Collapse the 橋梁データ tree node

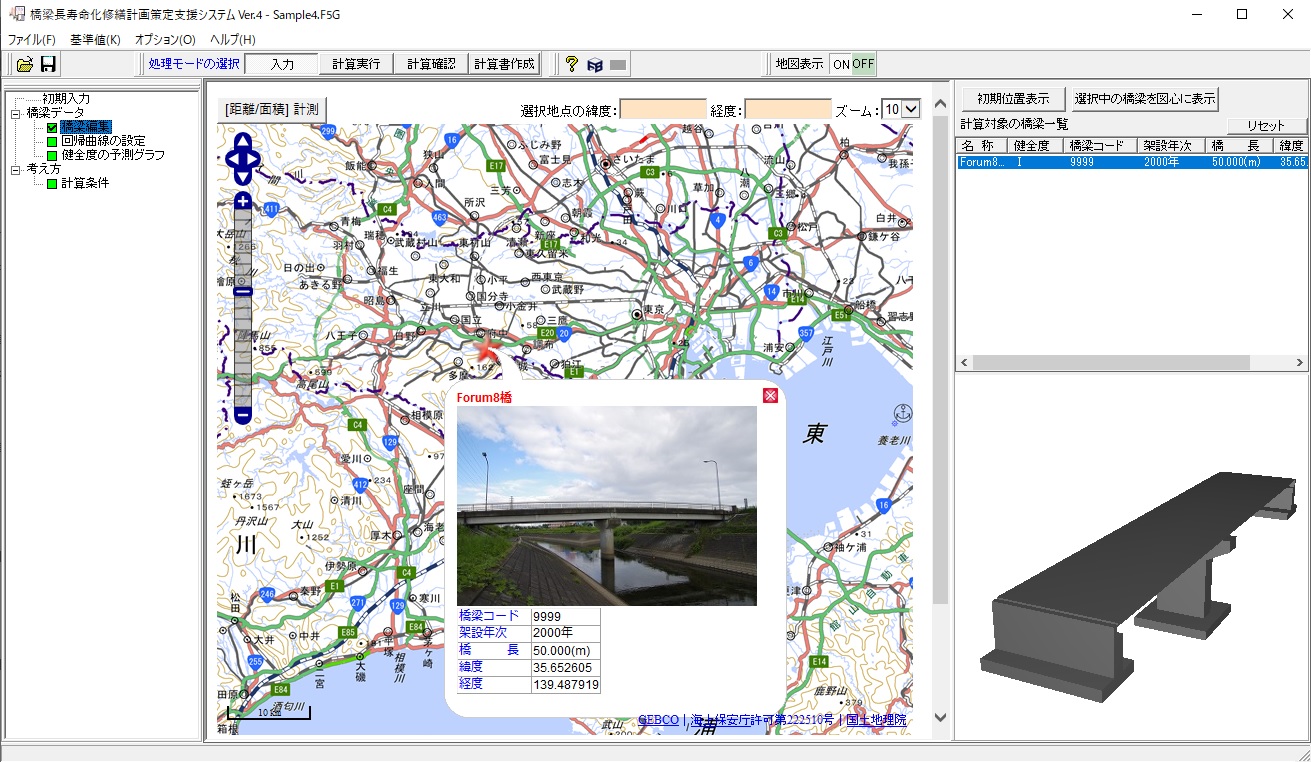[16, 113]
